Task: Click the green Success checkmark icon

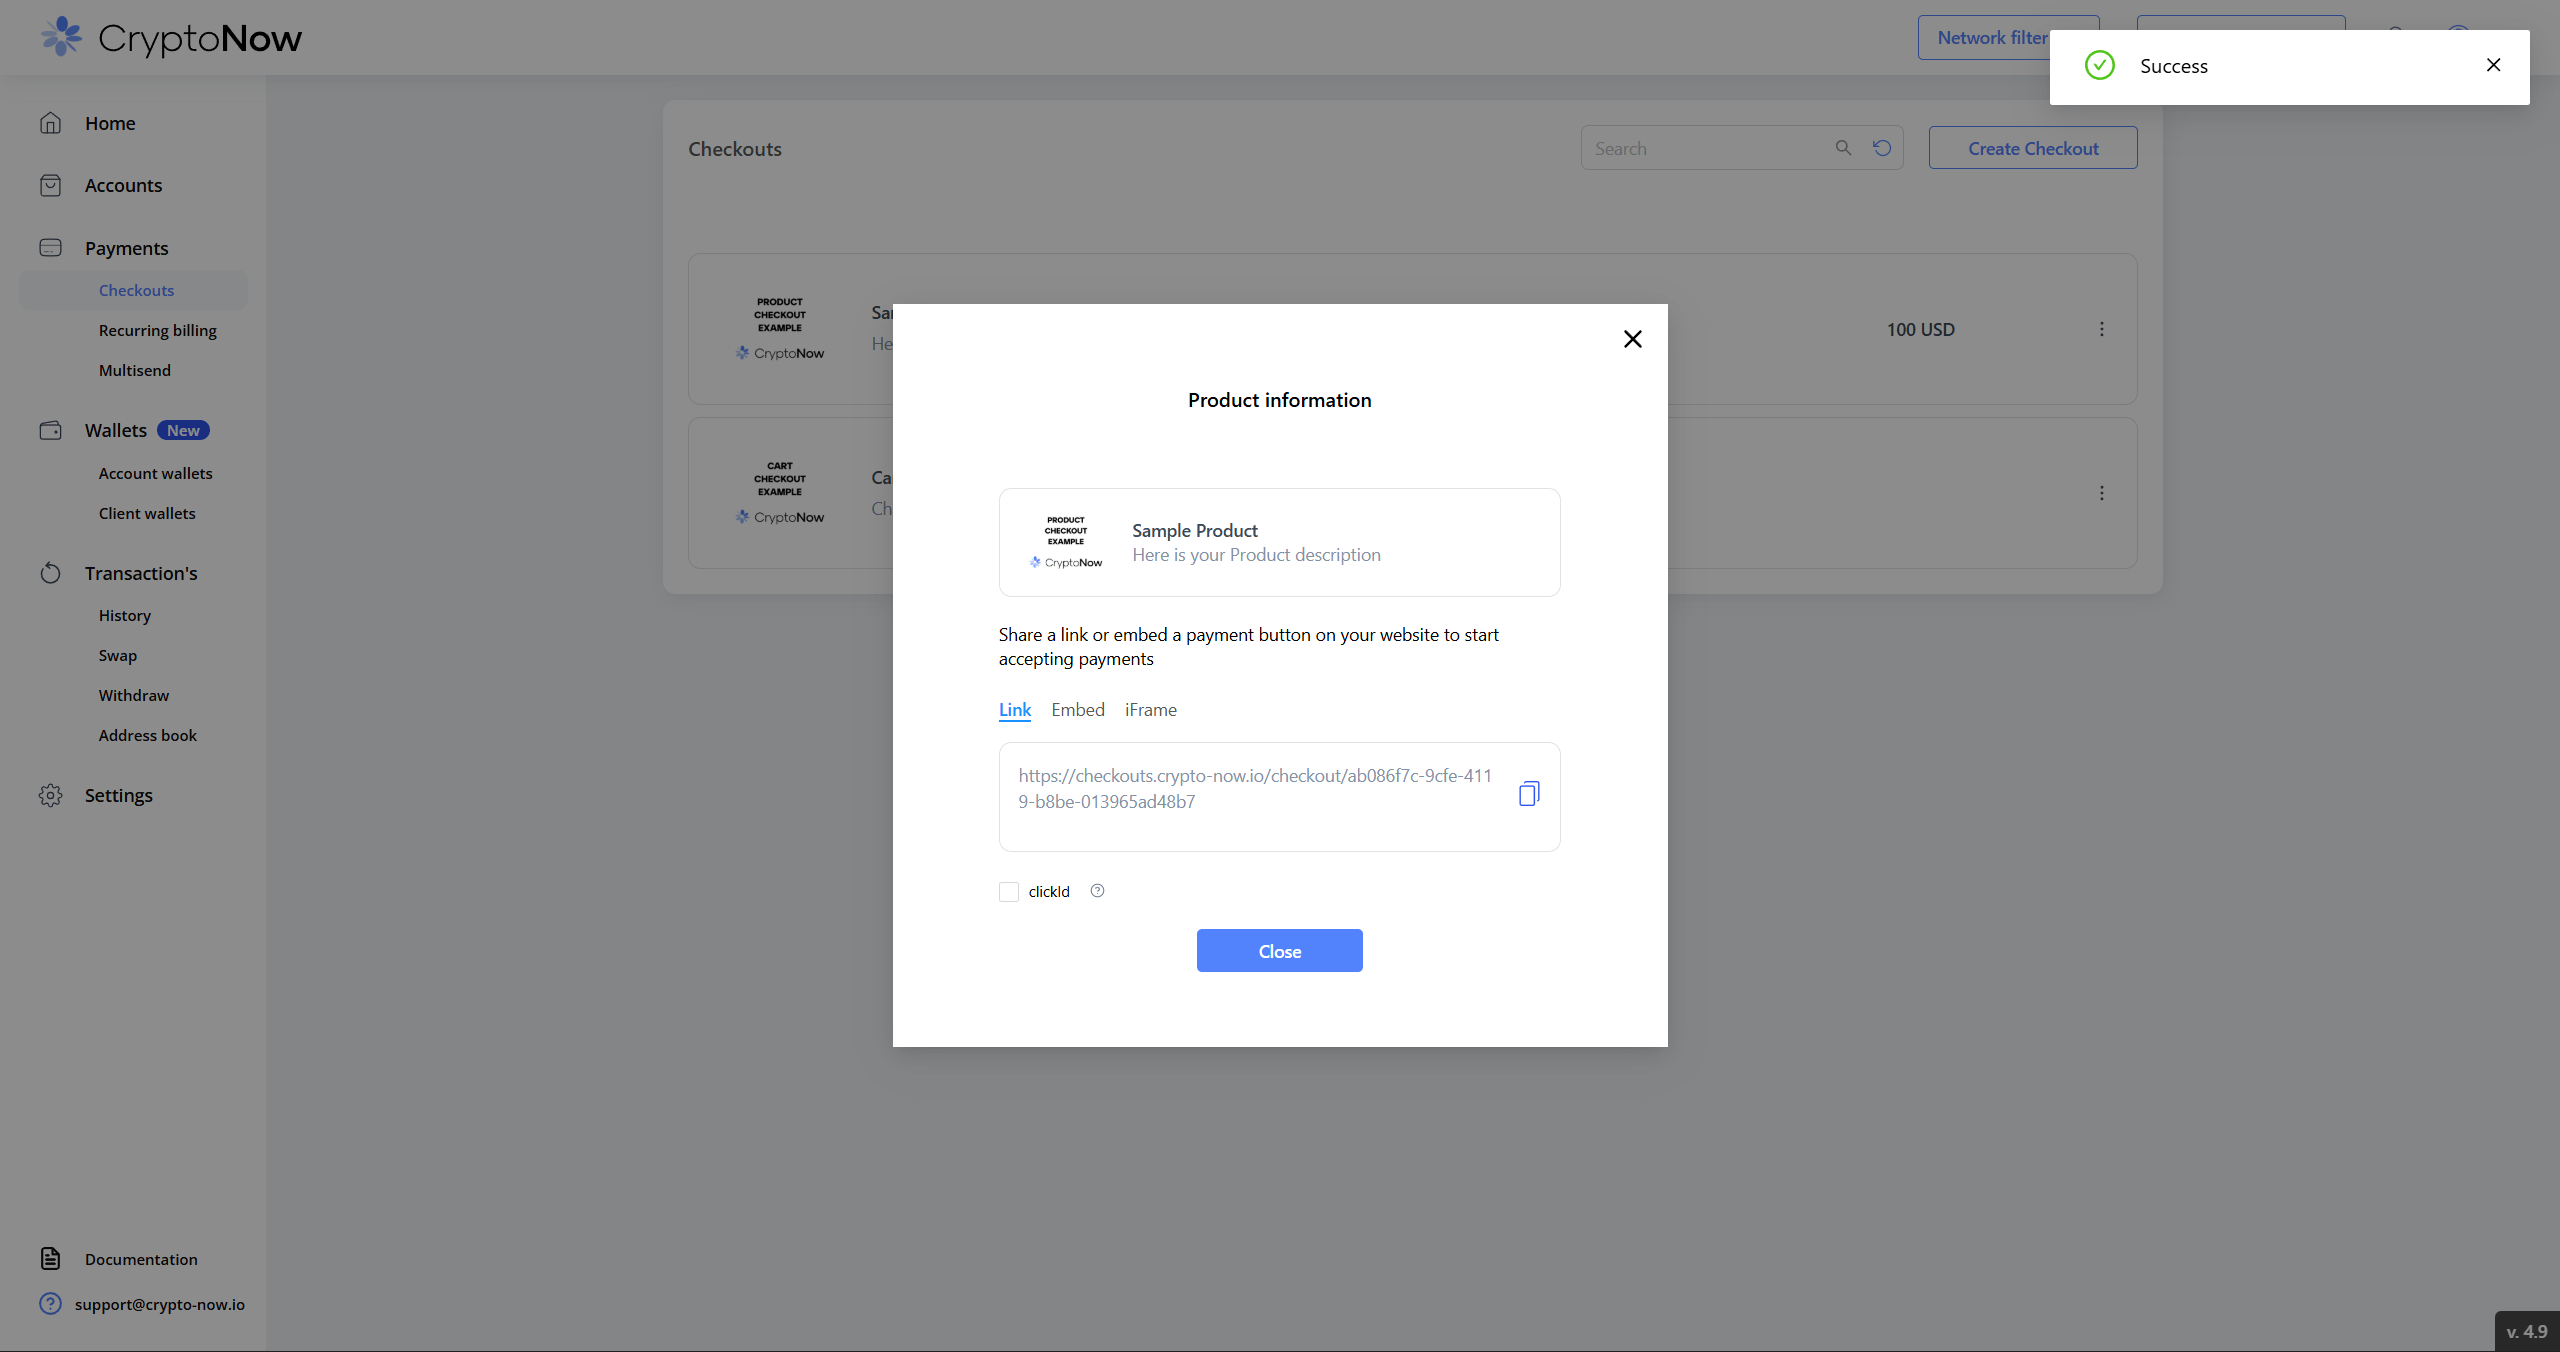Action: tap(2100, 65)
